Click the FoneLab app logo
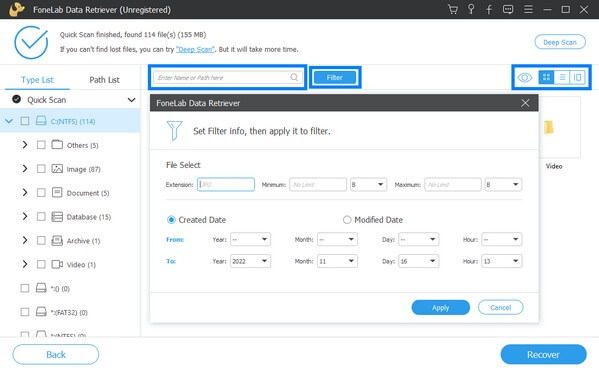Screen dimensions: 599x376 pyautogui.click(x=17, y=9)
